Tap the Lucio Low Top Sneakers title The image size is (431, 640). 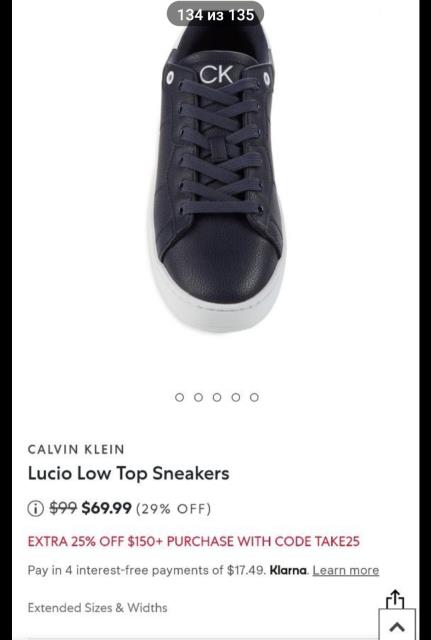pos(129,473)
